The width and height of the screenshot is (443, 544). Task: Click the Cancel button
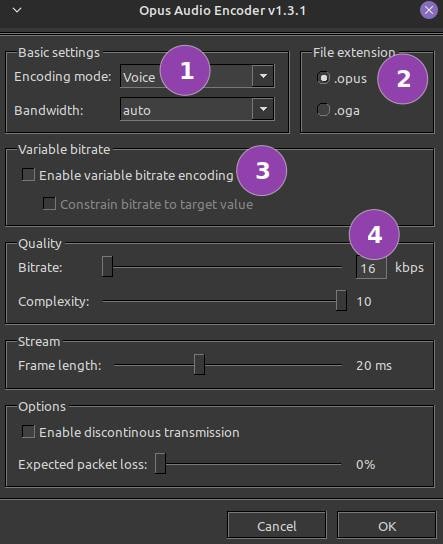(276, 526)
